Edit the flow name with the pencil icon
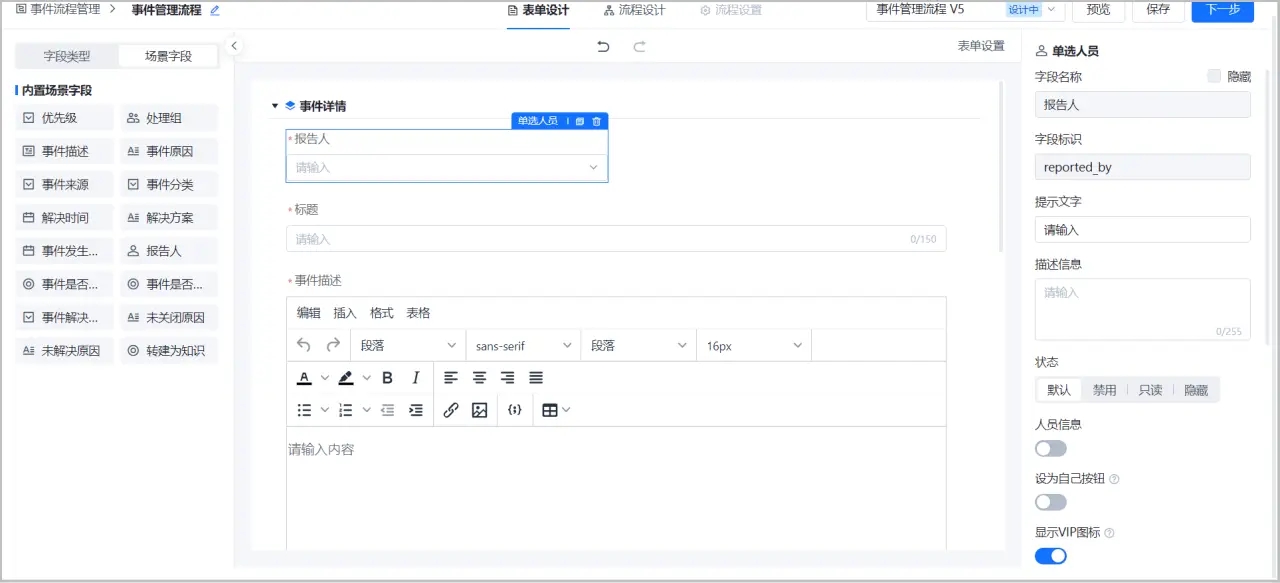The height and width of the screenshot is (583, 1280). (215, 10)
